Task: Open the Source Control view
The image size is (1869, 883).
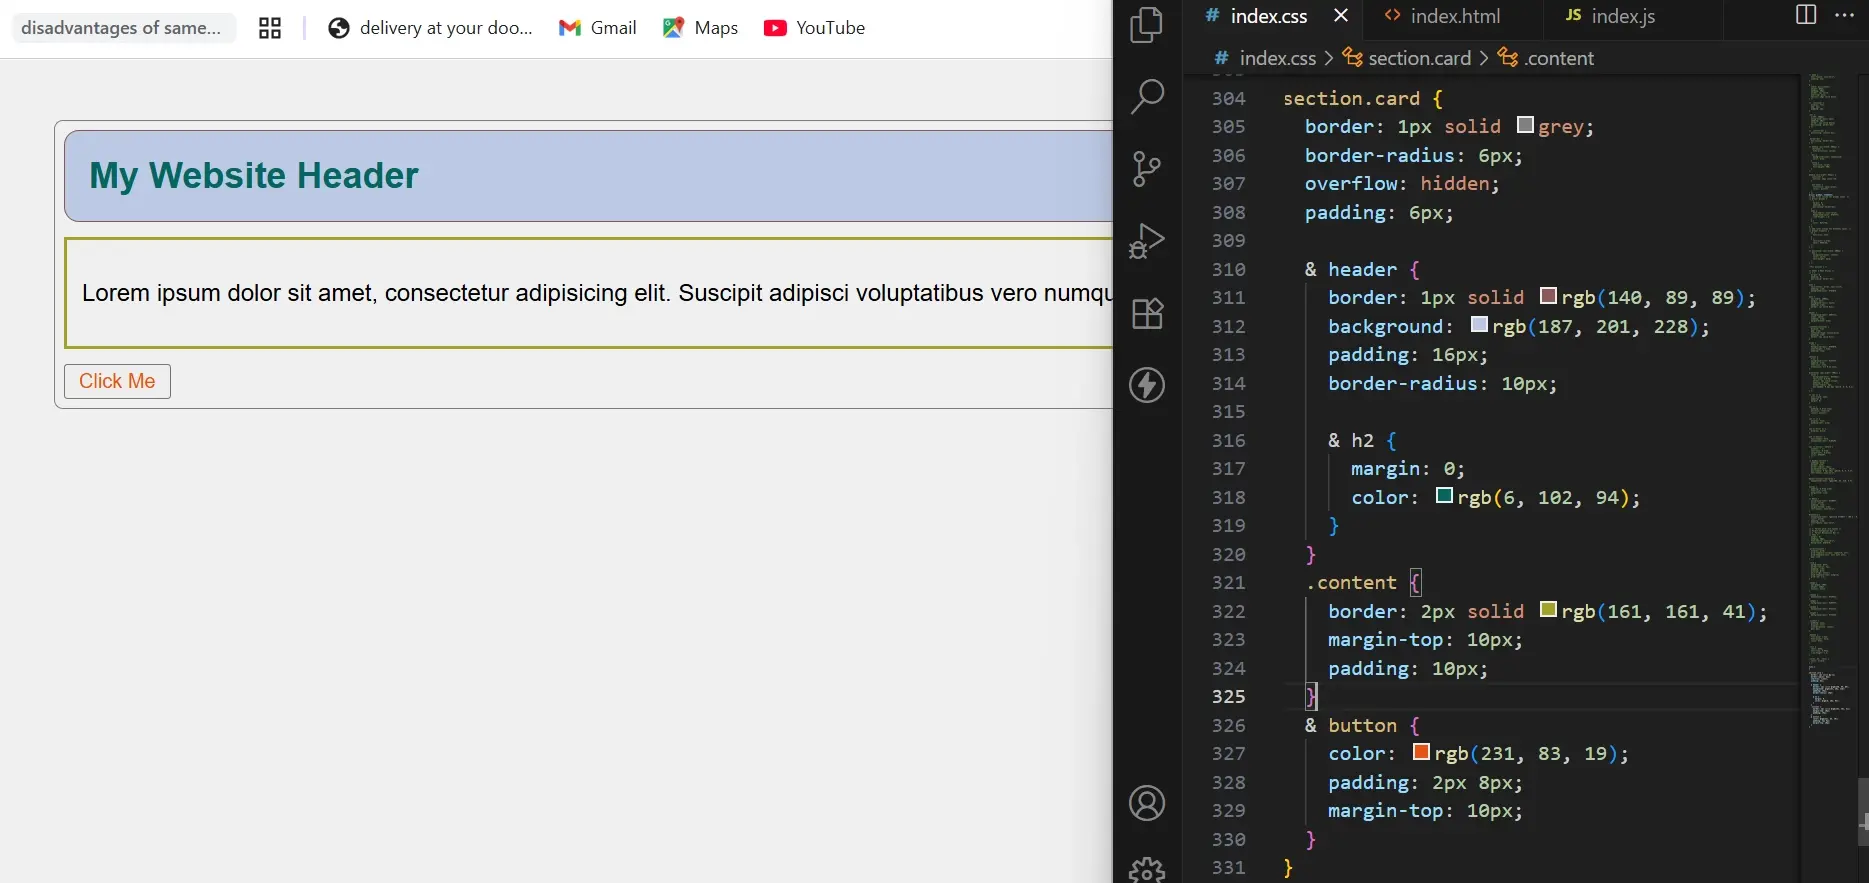Action: click(1147, 168)
